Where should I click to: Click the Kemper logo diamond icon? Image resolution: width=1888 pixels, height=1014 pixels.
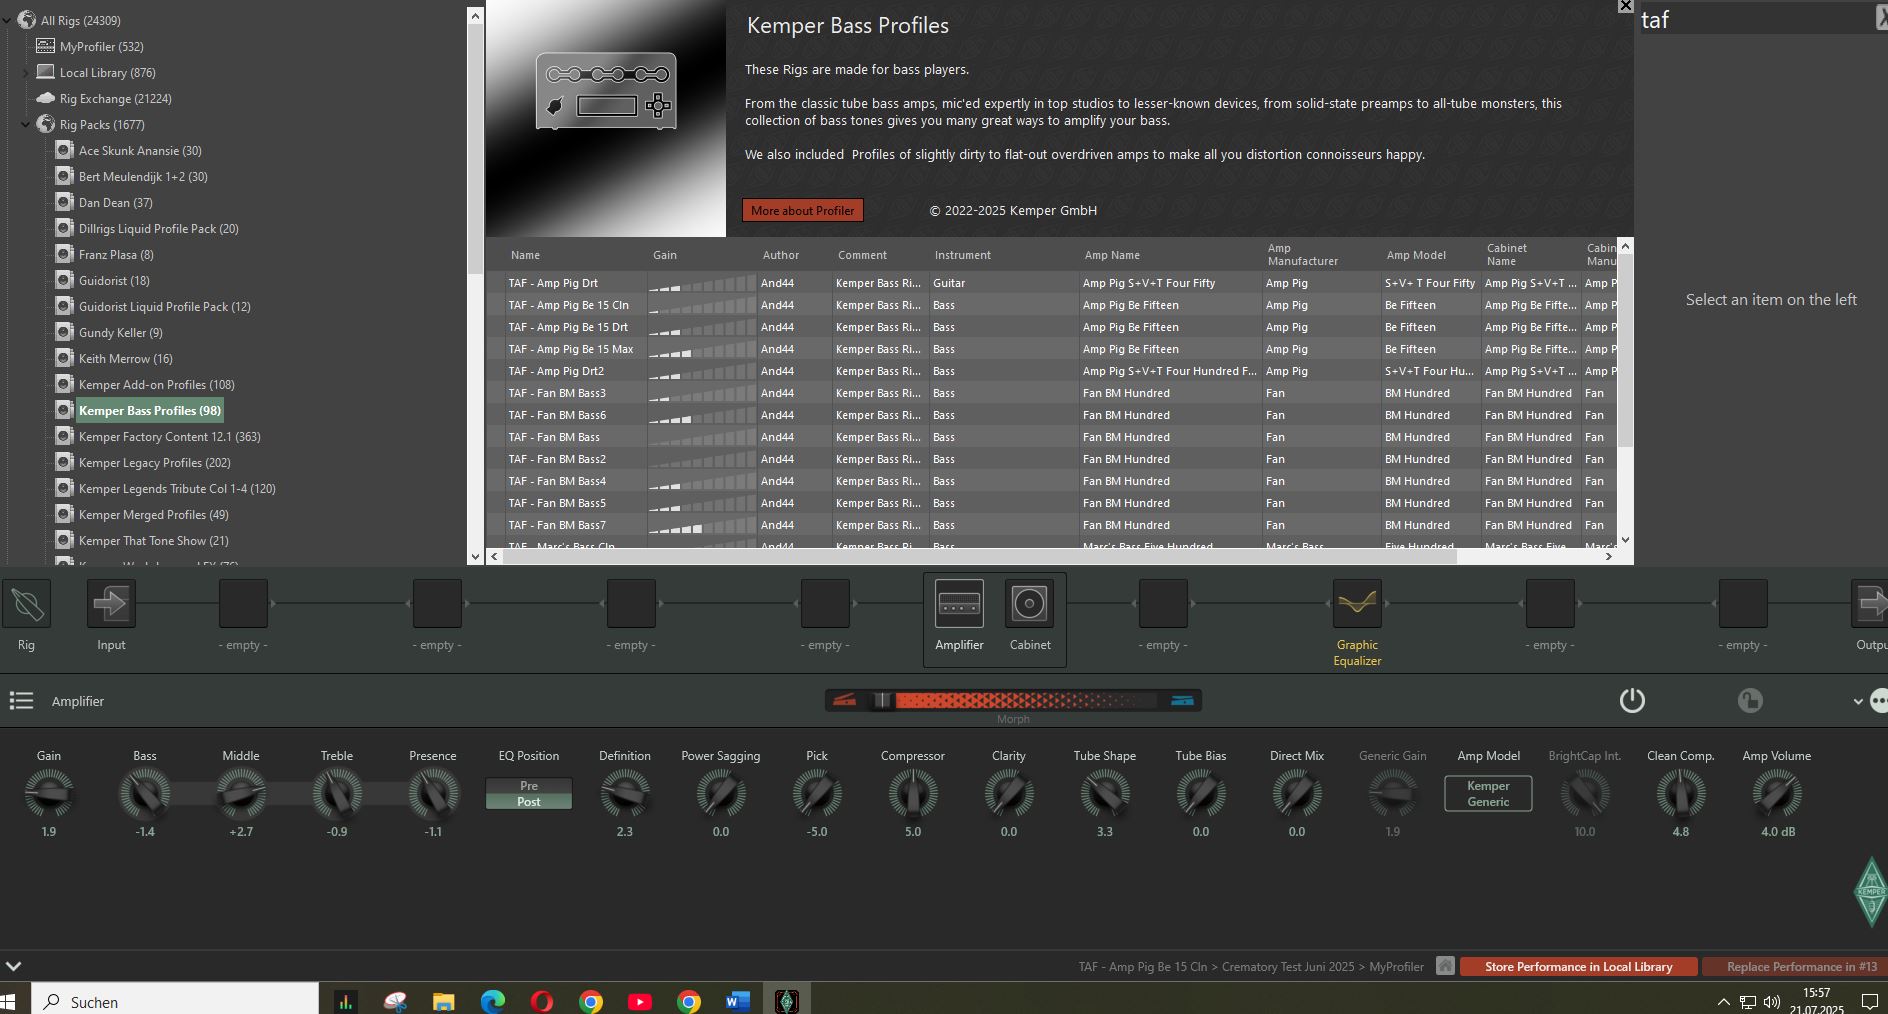coord(1871,891)
